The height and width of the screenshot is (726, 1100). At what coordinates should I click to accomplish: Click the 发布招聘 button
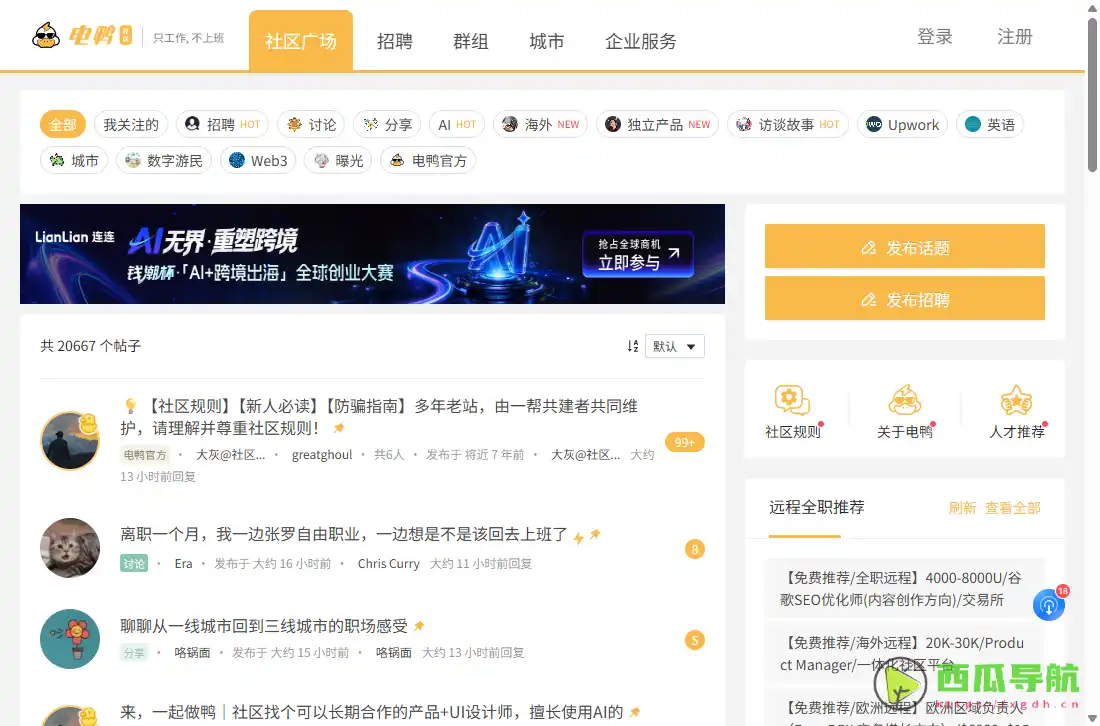pyautogui.click(x=904, y=298)
